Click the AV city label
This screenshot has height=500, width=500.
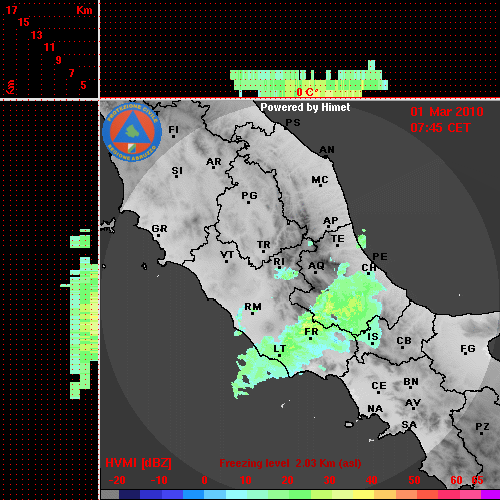click(x=413, y=403)
